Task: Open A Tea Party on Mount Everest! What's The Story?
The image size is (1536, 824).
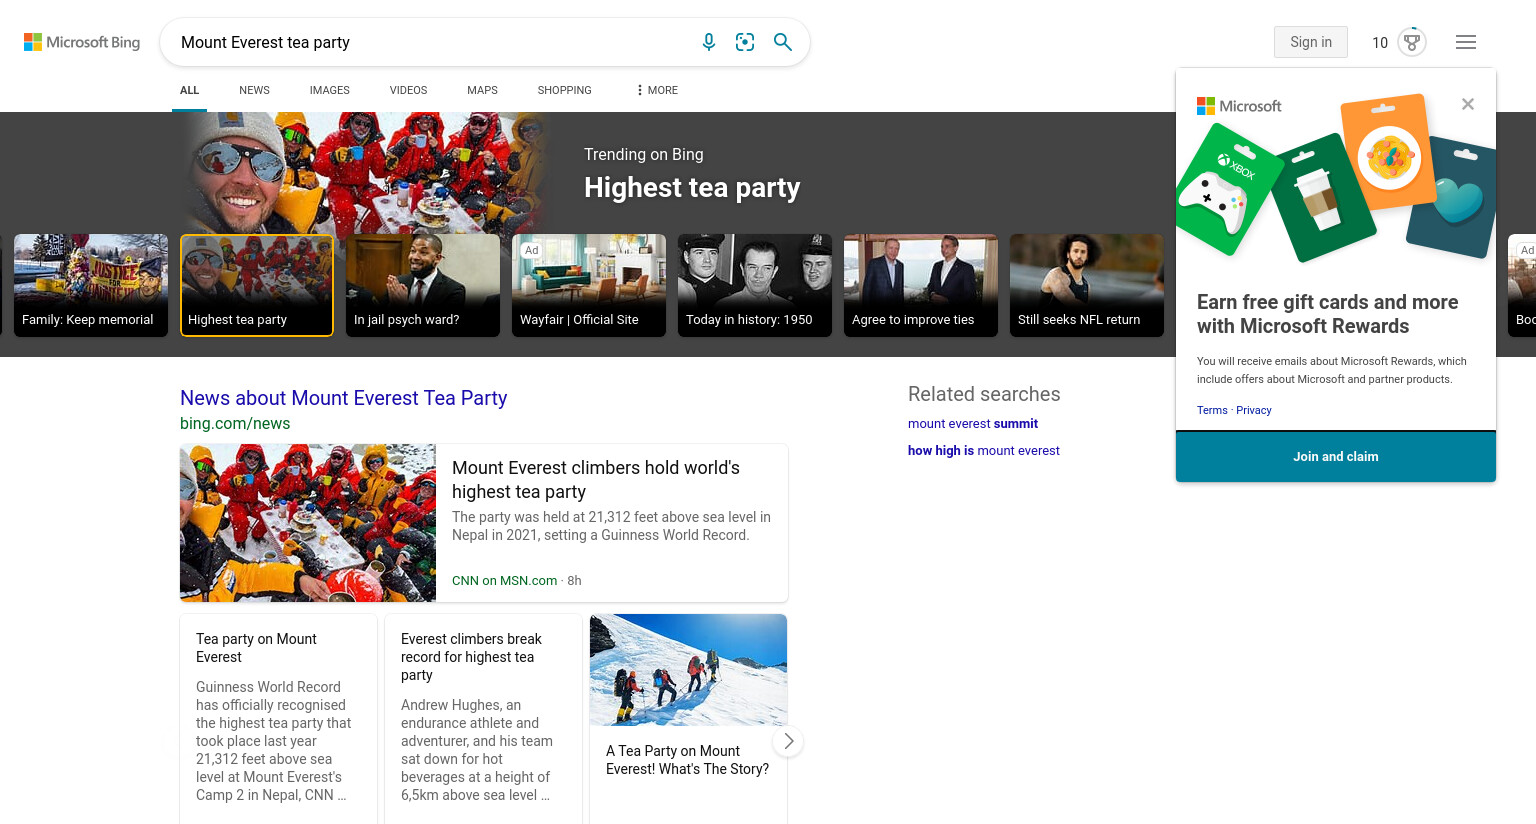Action: pos(688,760)
